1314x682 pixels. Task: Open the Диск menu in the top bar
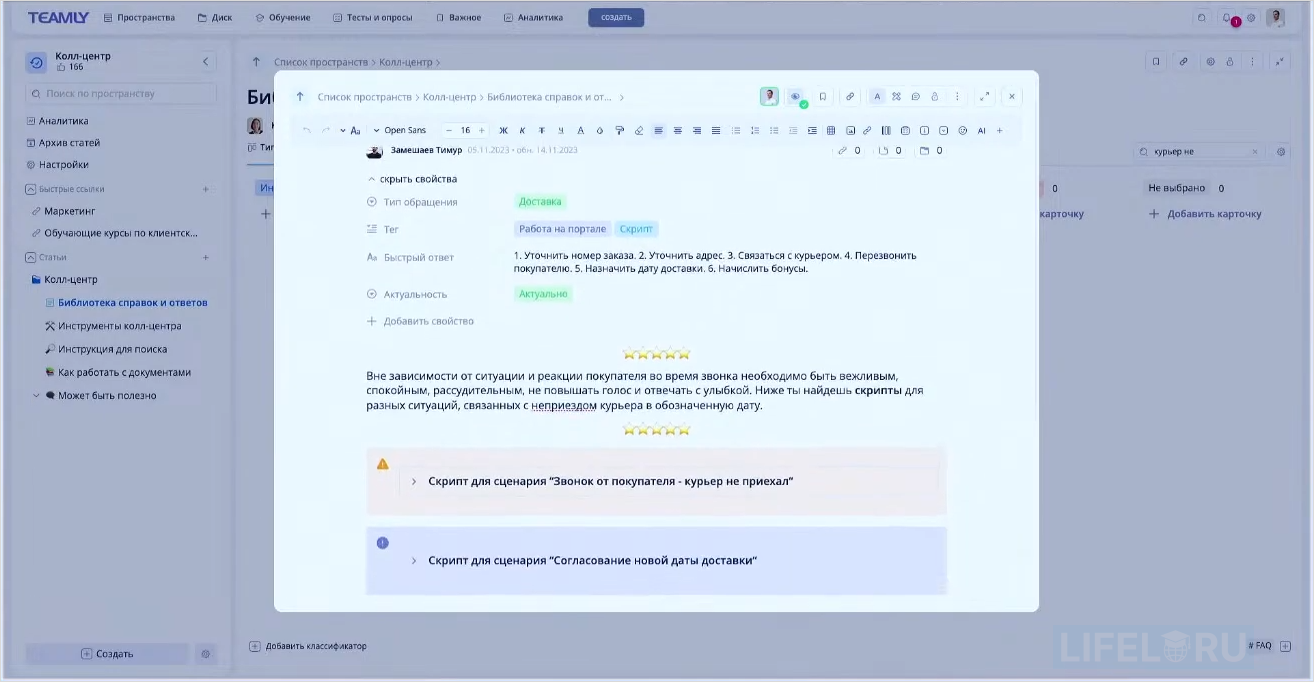click(x=214, y=17)
